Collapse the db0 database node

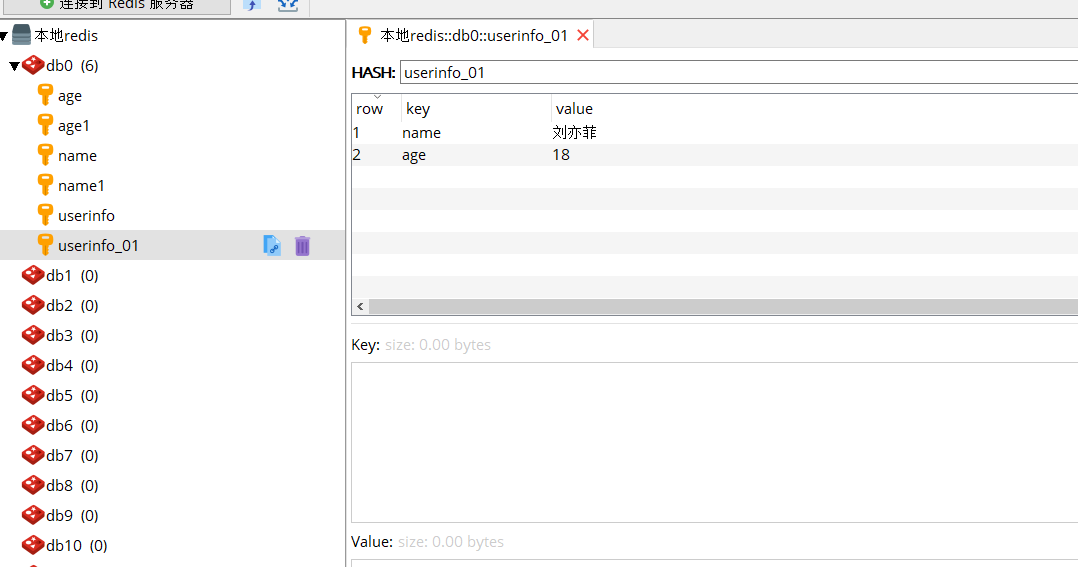pyautogui.click(x=14, y=66)
